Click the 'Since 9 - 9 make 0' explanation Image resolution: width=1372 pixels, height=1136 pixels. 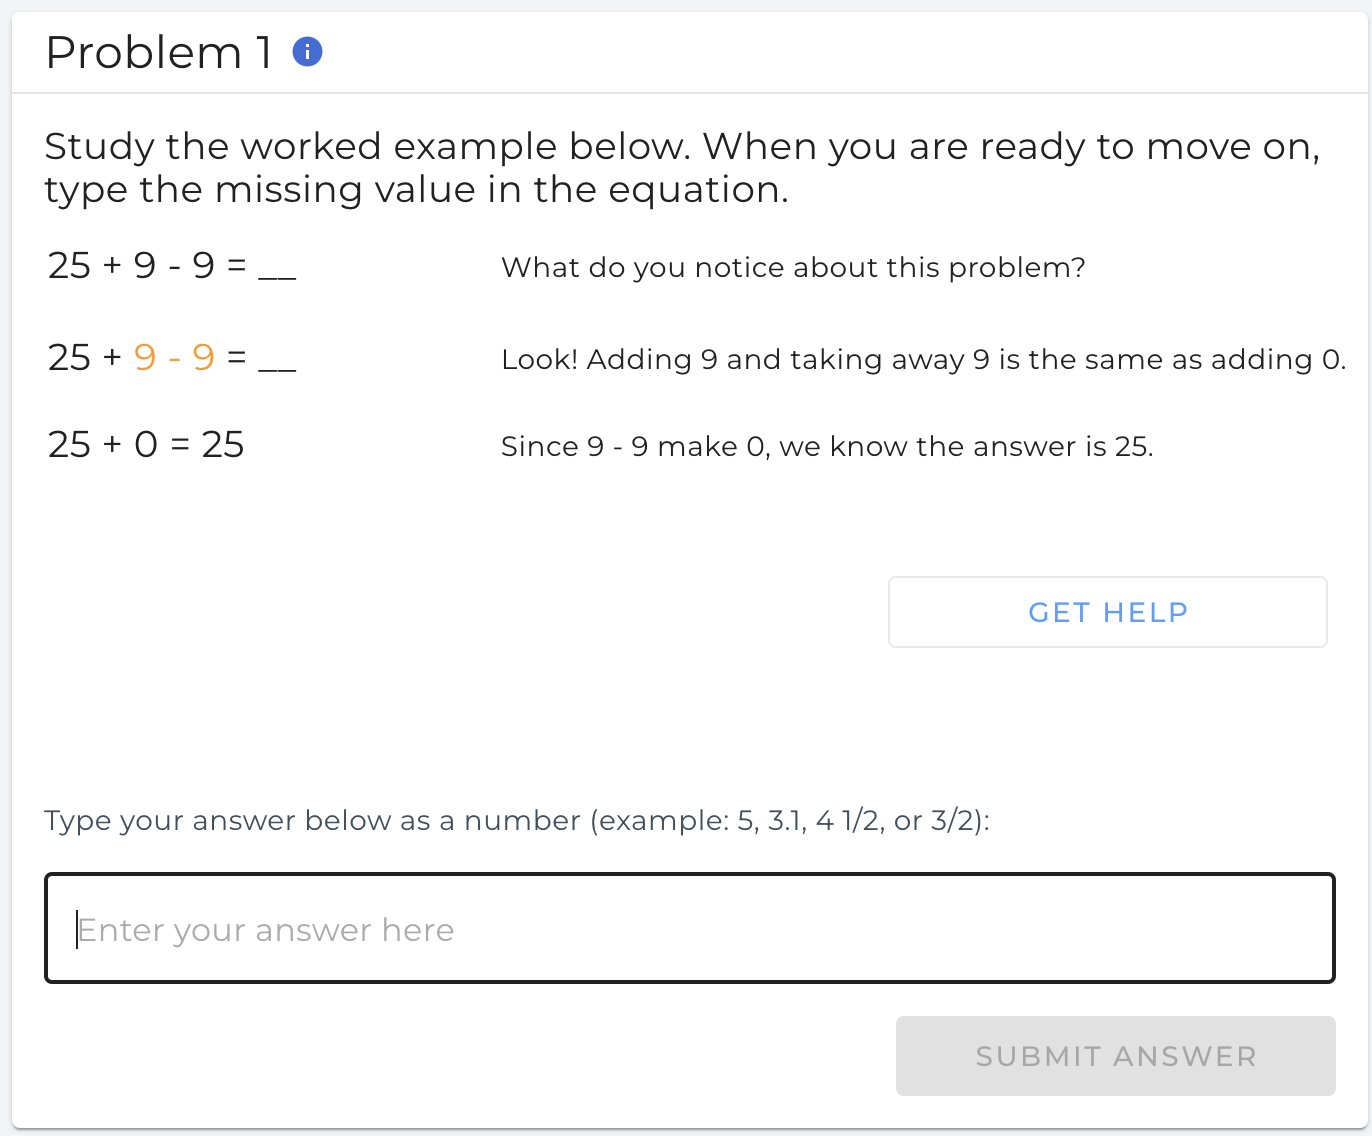tap(827, 446)
